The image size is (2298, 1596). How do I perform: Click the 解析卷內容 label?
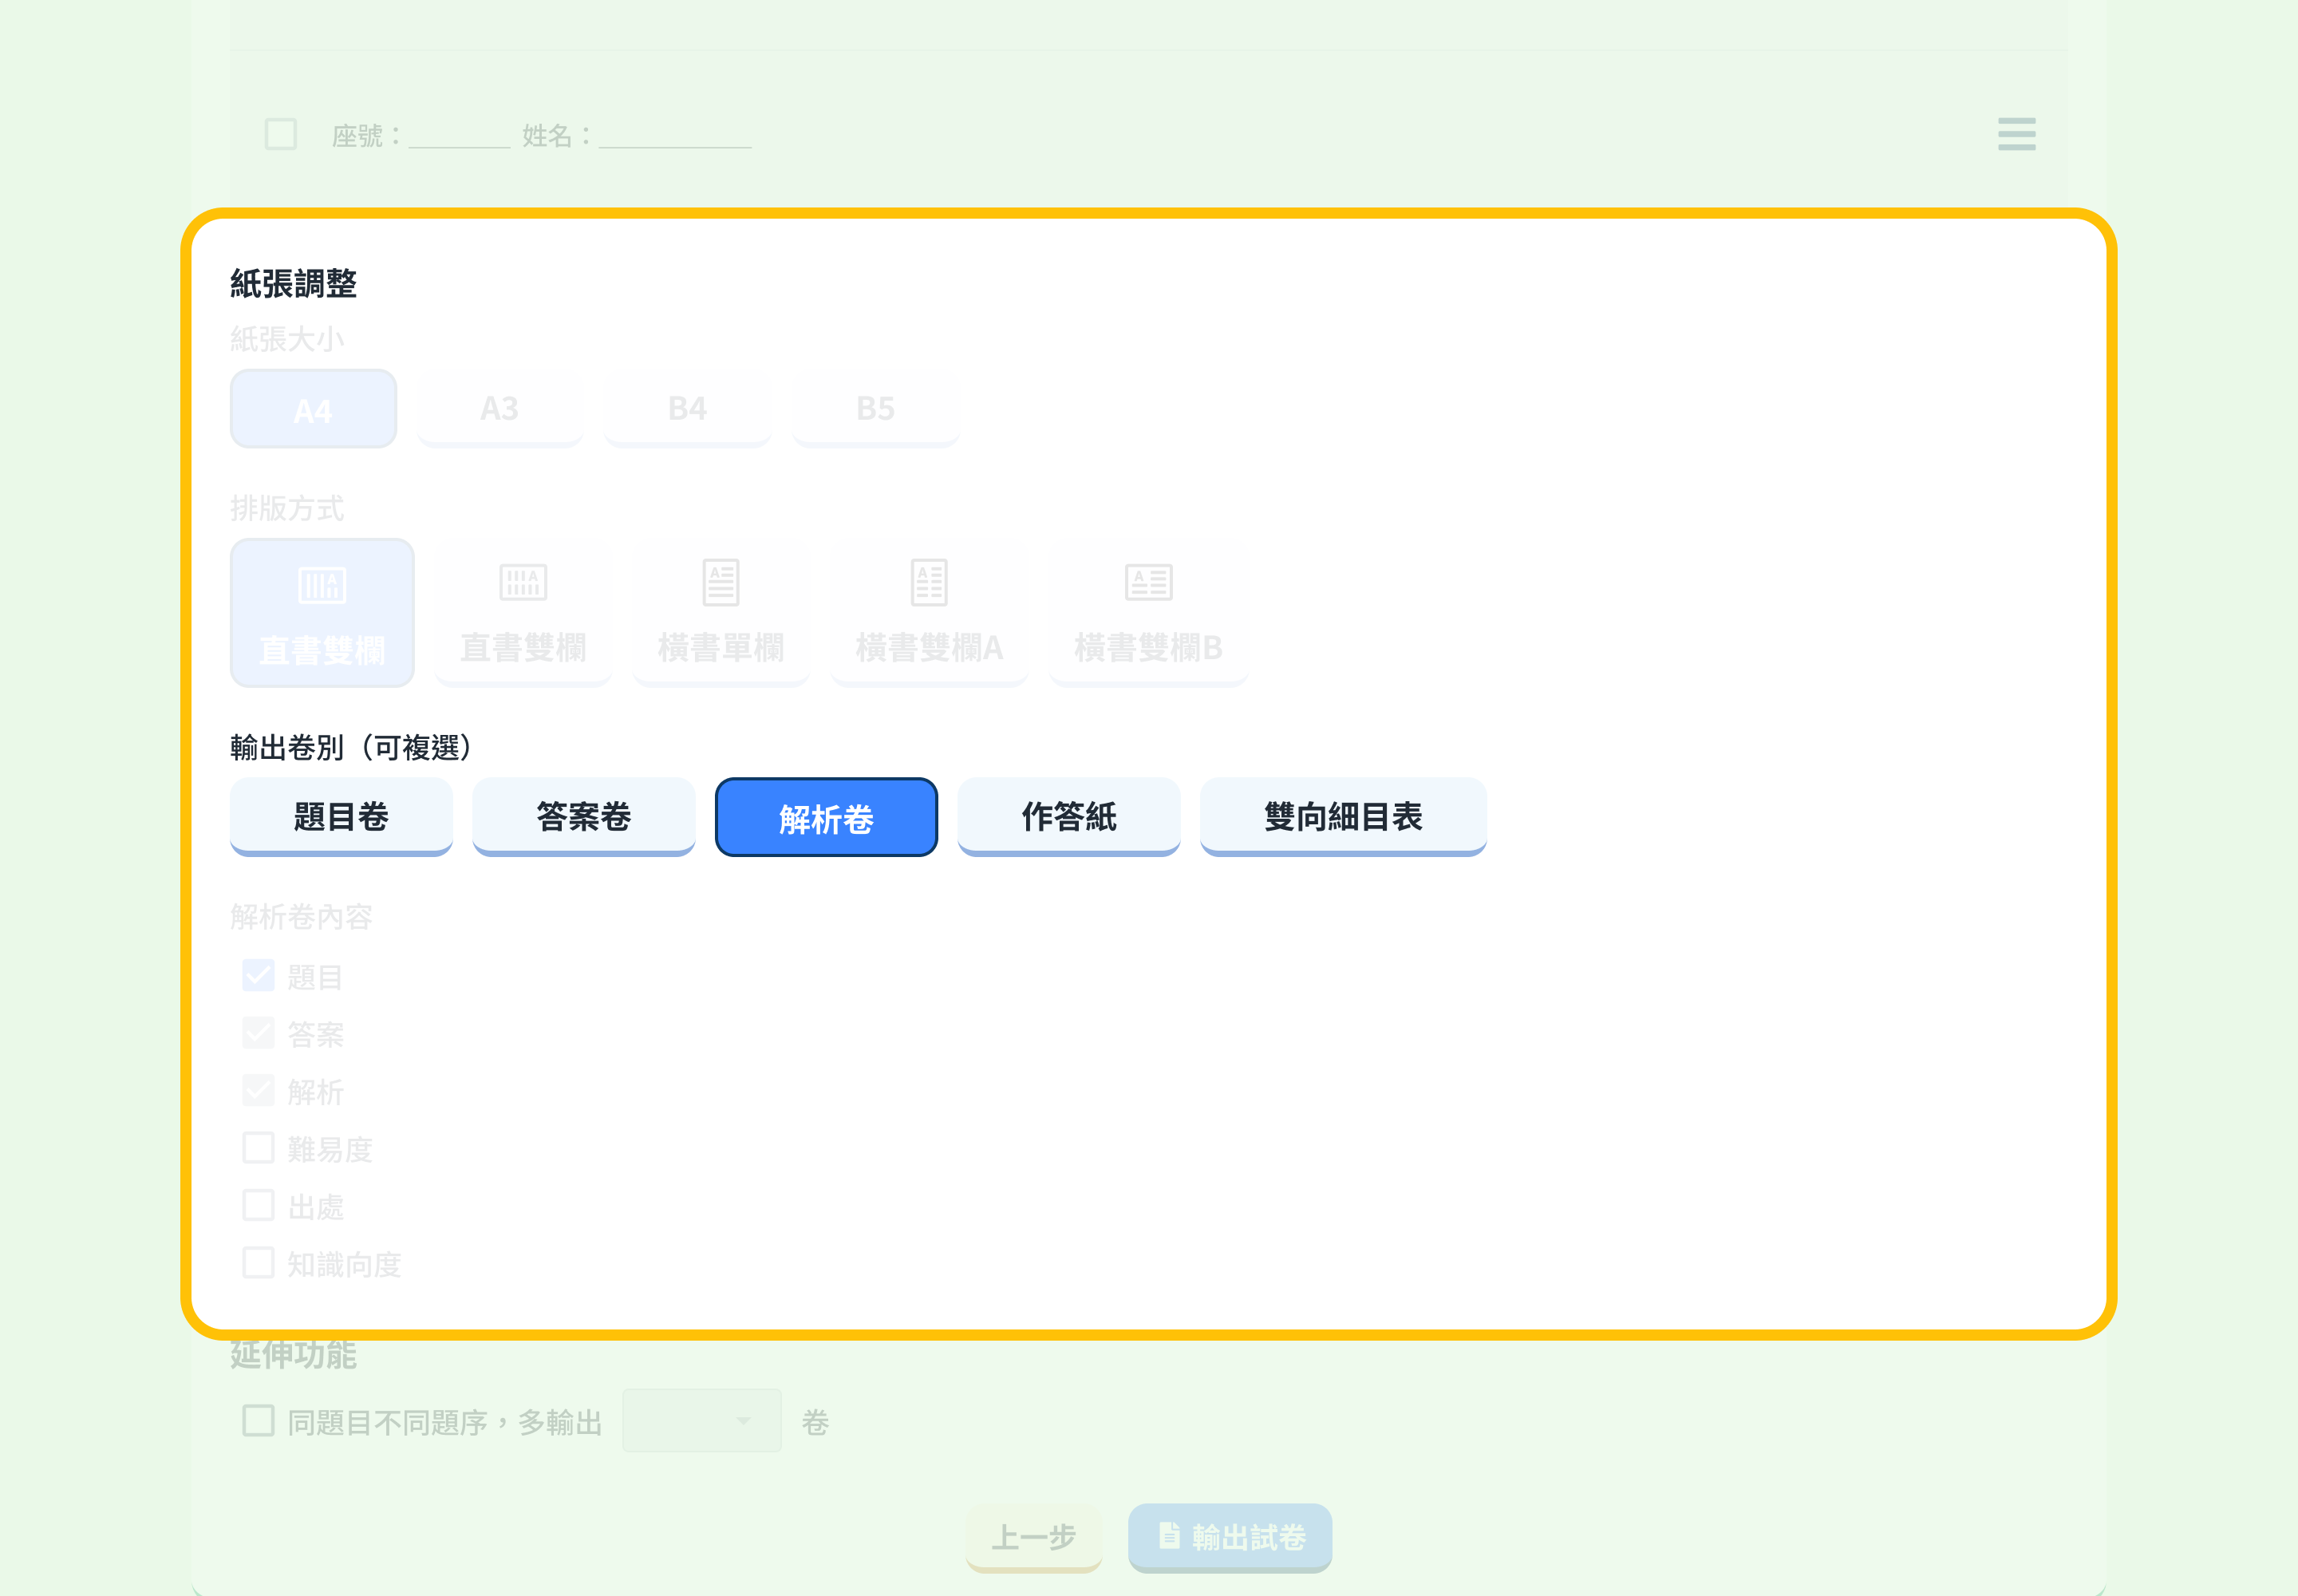click(301, 916)
